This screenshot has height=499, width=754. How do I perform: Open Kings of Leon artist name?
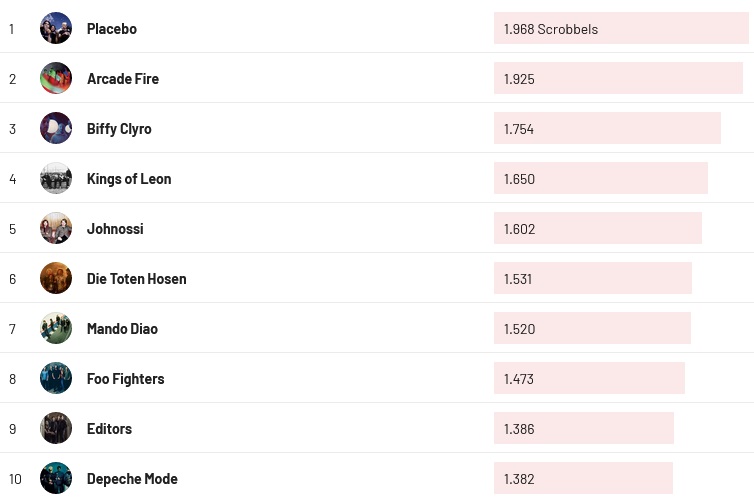129,179
